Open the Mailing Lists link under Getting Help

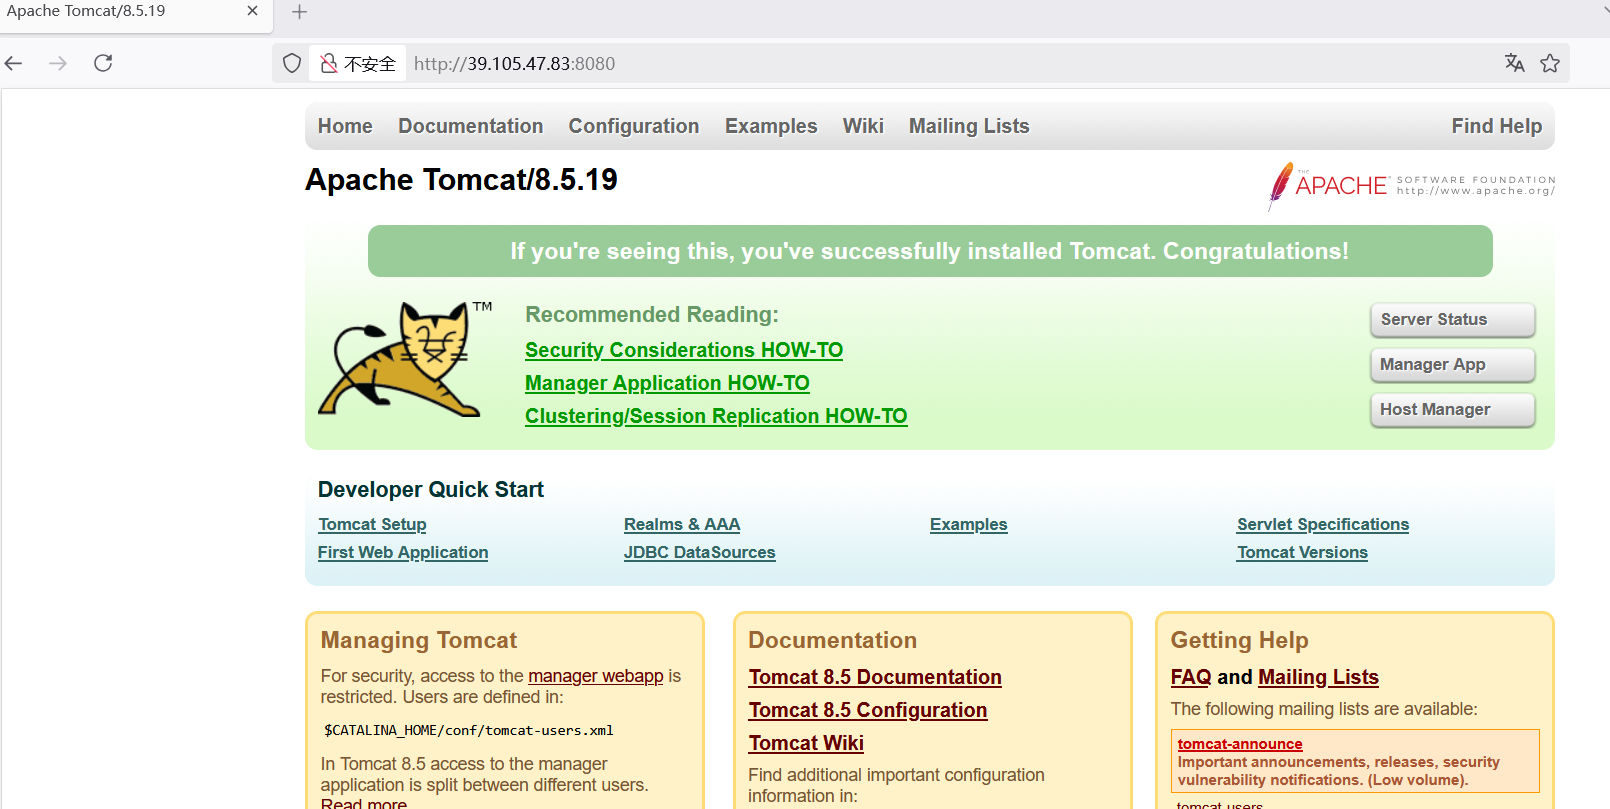(x=1318, y=677)
